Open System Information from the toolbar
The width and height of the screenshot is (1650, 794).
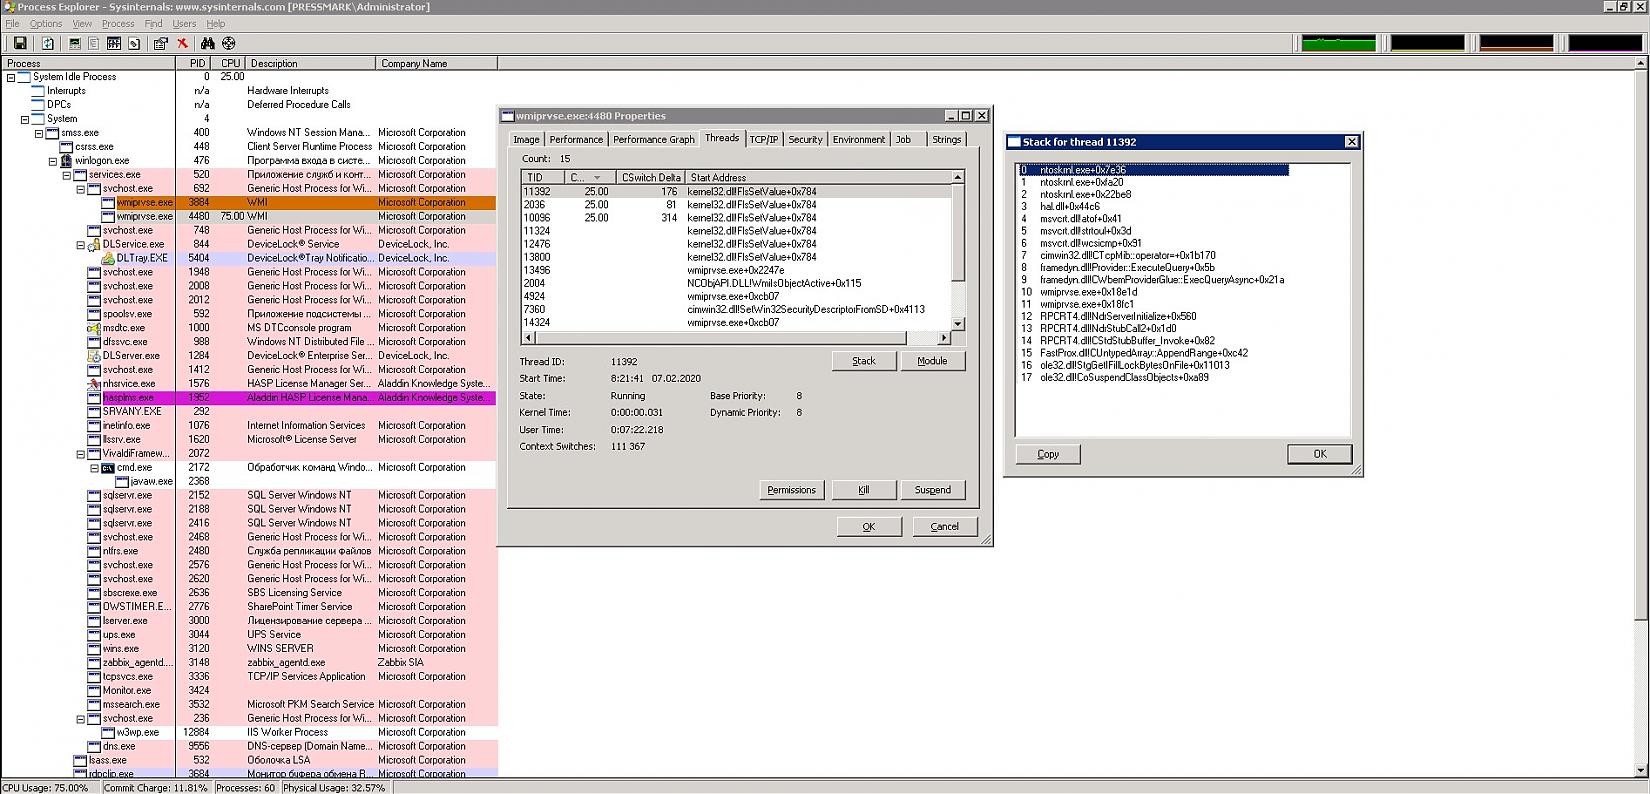(75, 43)
